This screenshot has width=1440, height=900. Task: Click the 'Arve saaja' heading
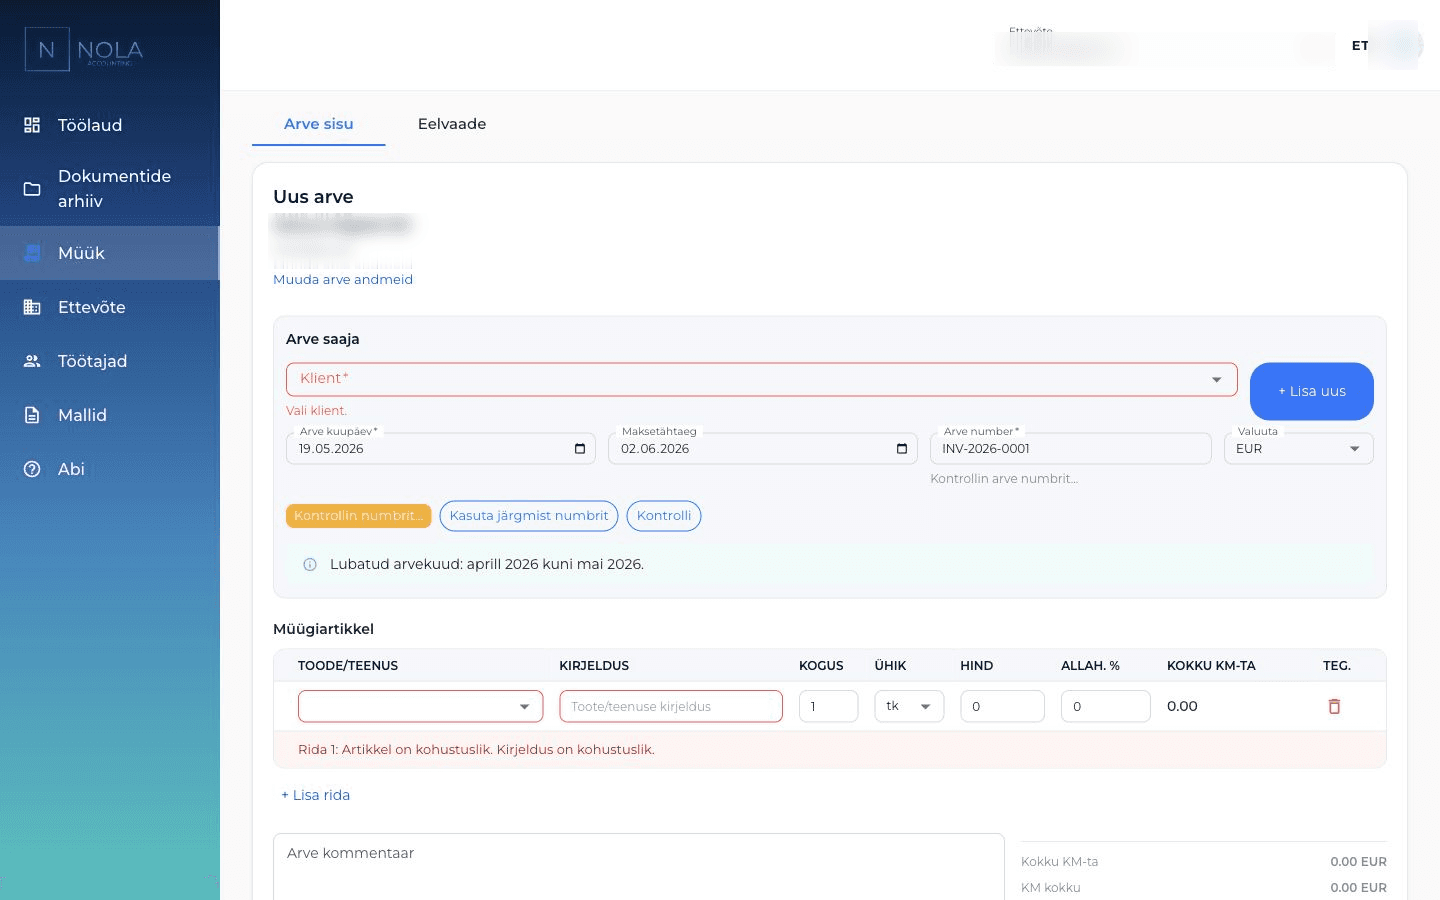(322, 339)
